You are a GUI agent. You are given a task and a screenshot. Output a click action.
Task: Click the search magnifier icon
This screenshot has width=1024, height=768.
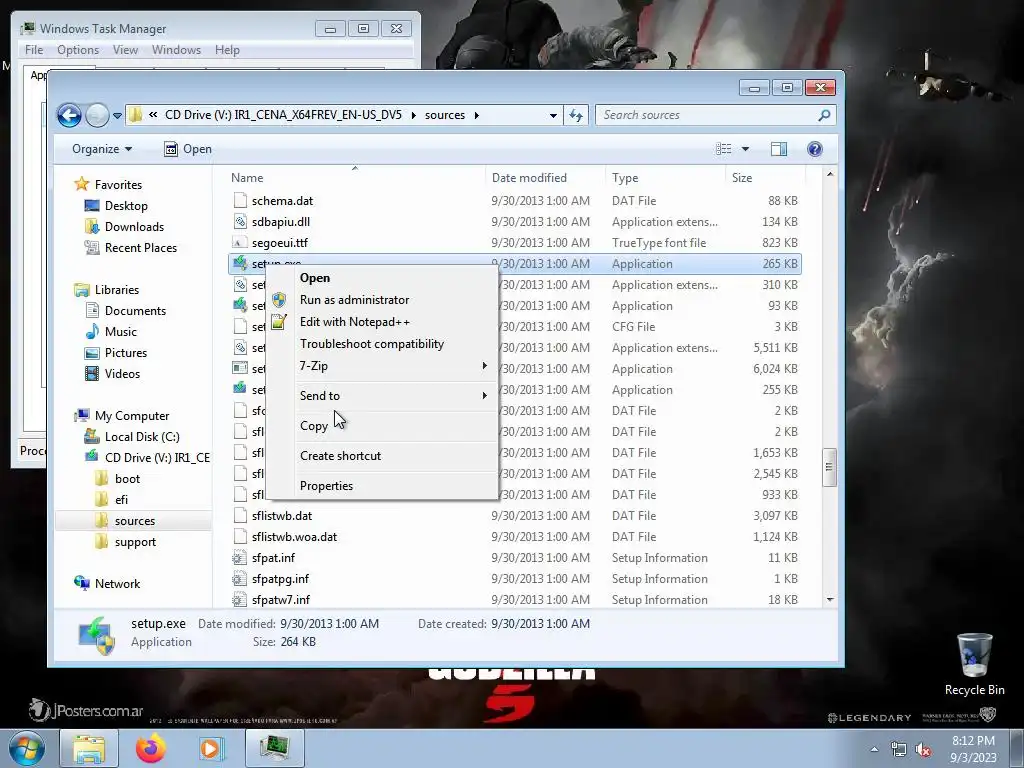tap(824, 115)
